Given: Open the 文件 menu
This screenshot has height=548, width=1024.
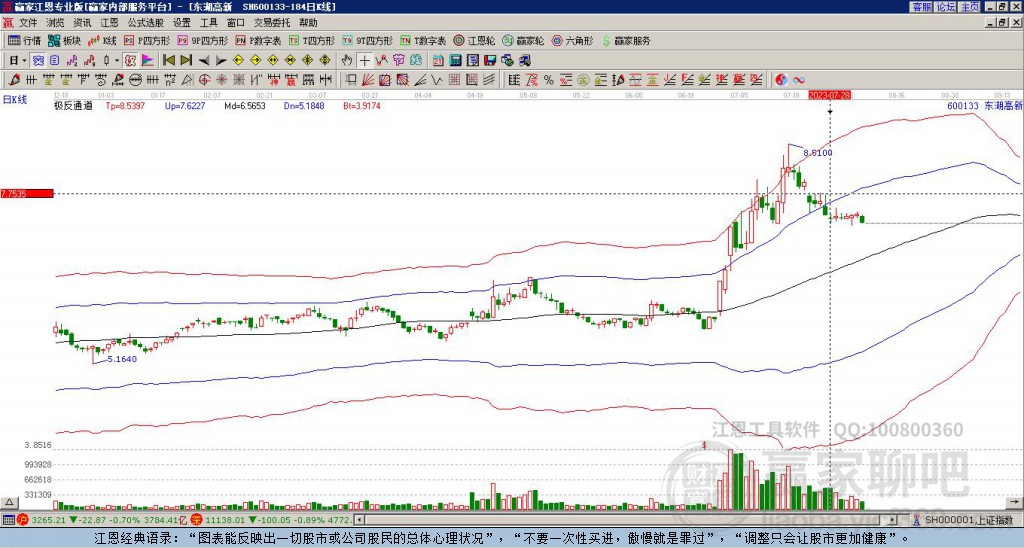Looking at the screenshot, I should click(x=28, y=23).
